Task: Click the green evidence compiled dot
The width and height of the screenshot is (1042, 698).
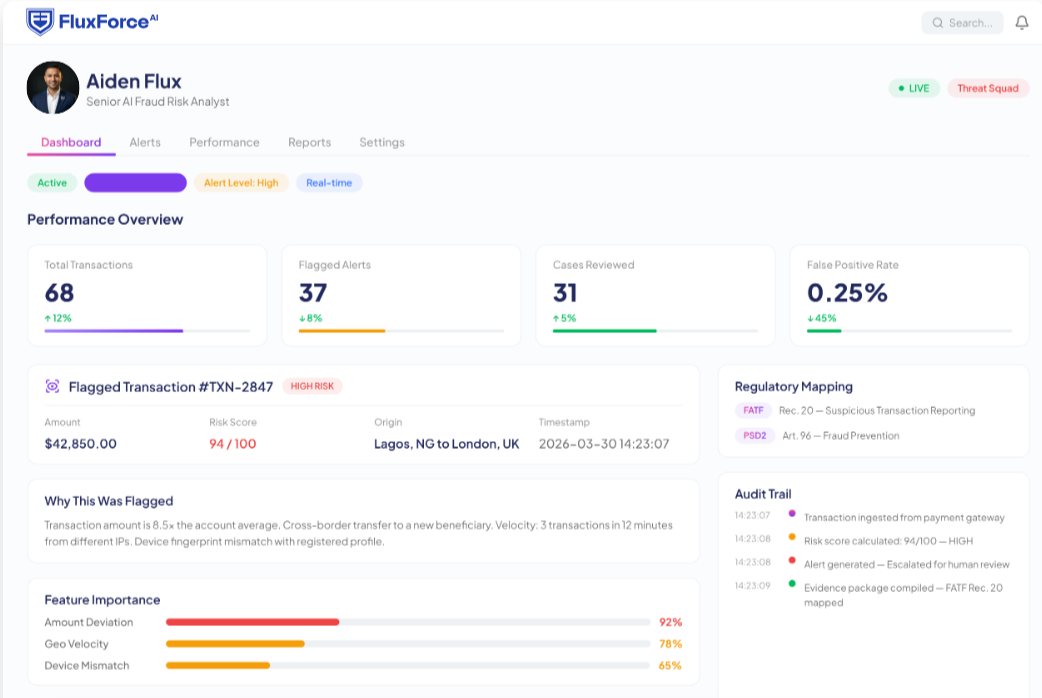Action: point(791,584)
